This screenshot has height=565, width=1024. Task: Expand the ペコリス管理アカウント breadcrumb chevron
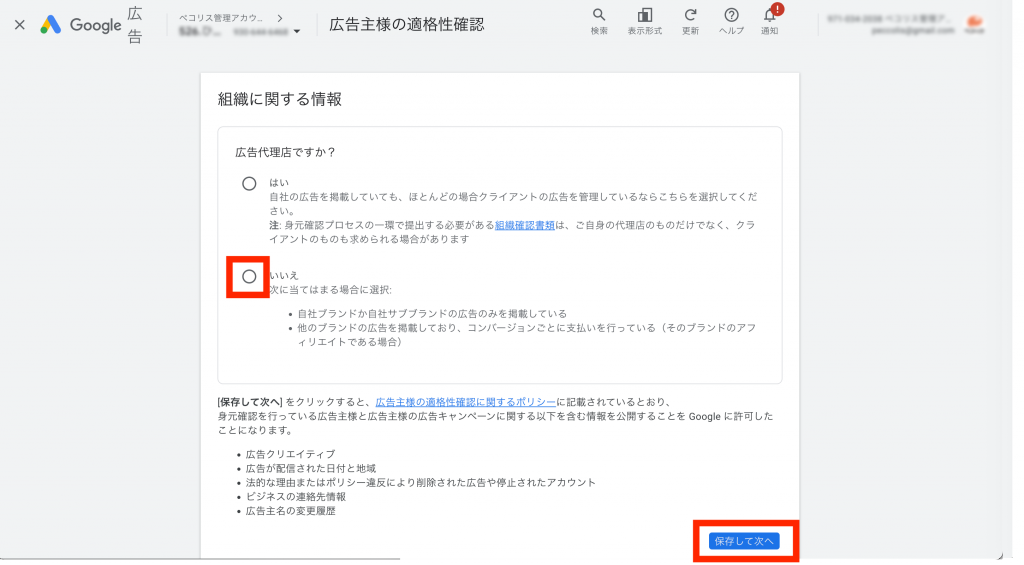point(278,17)
